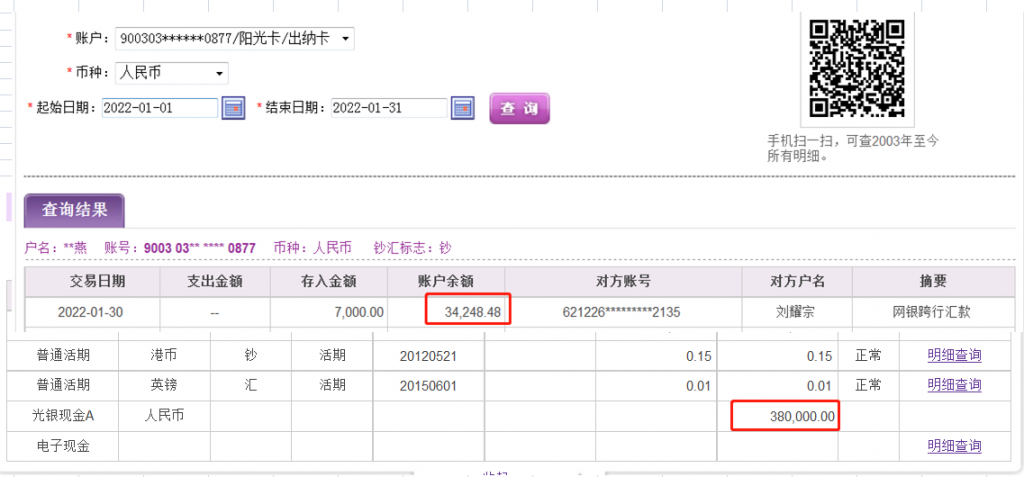Click the 摘要 column header
Viewport: 1024px width, 477px height.
(932, 282)
